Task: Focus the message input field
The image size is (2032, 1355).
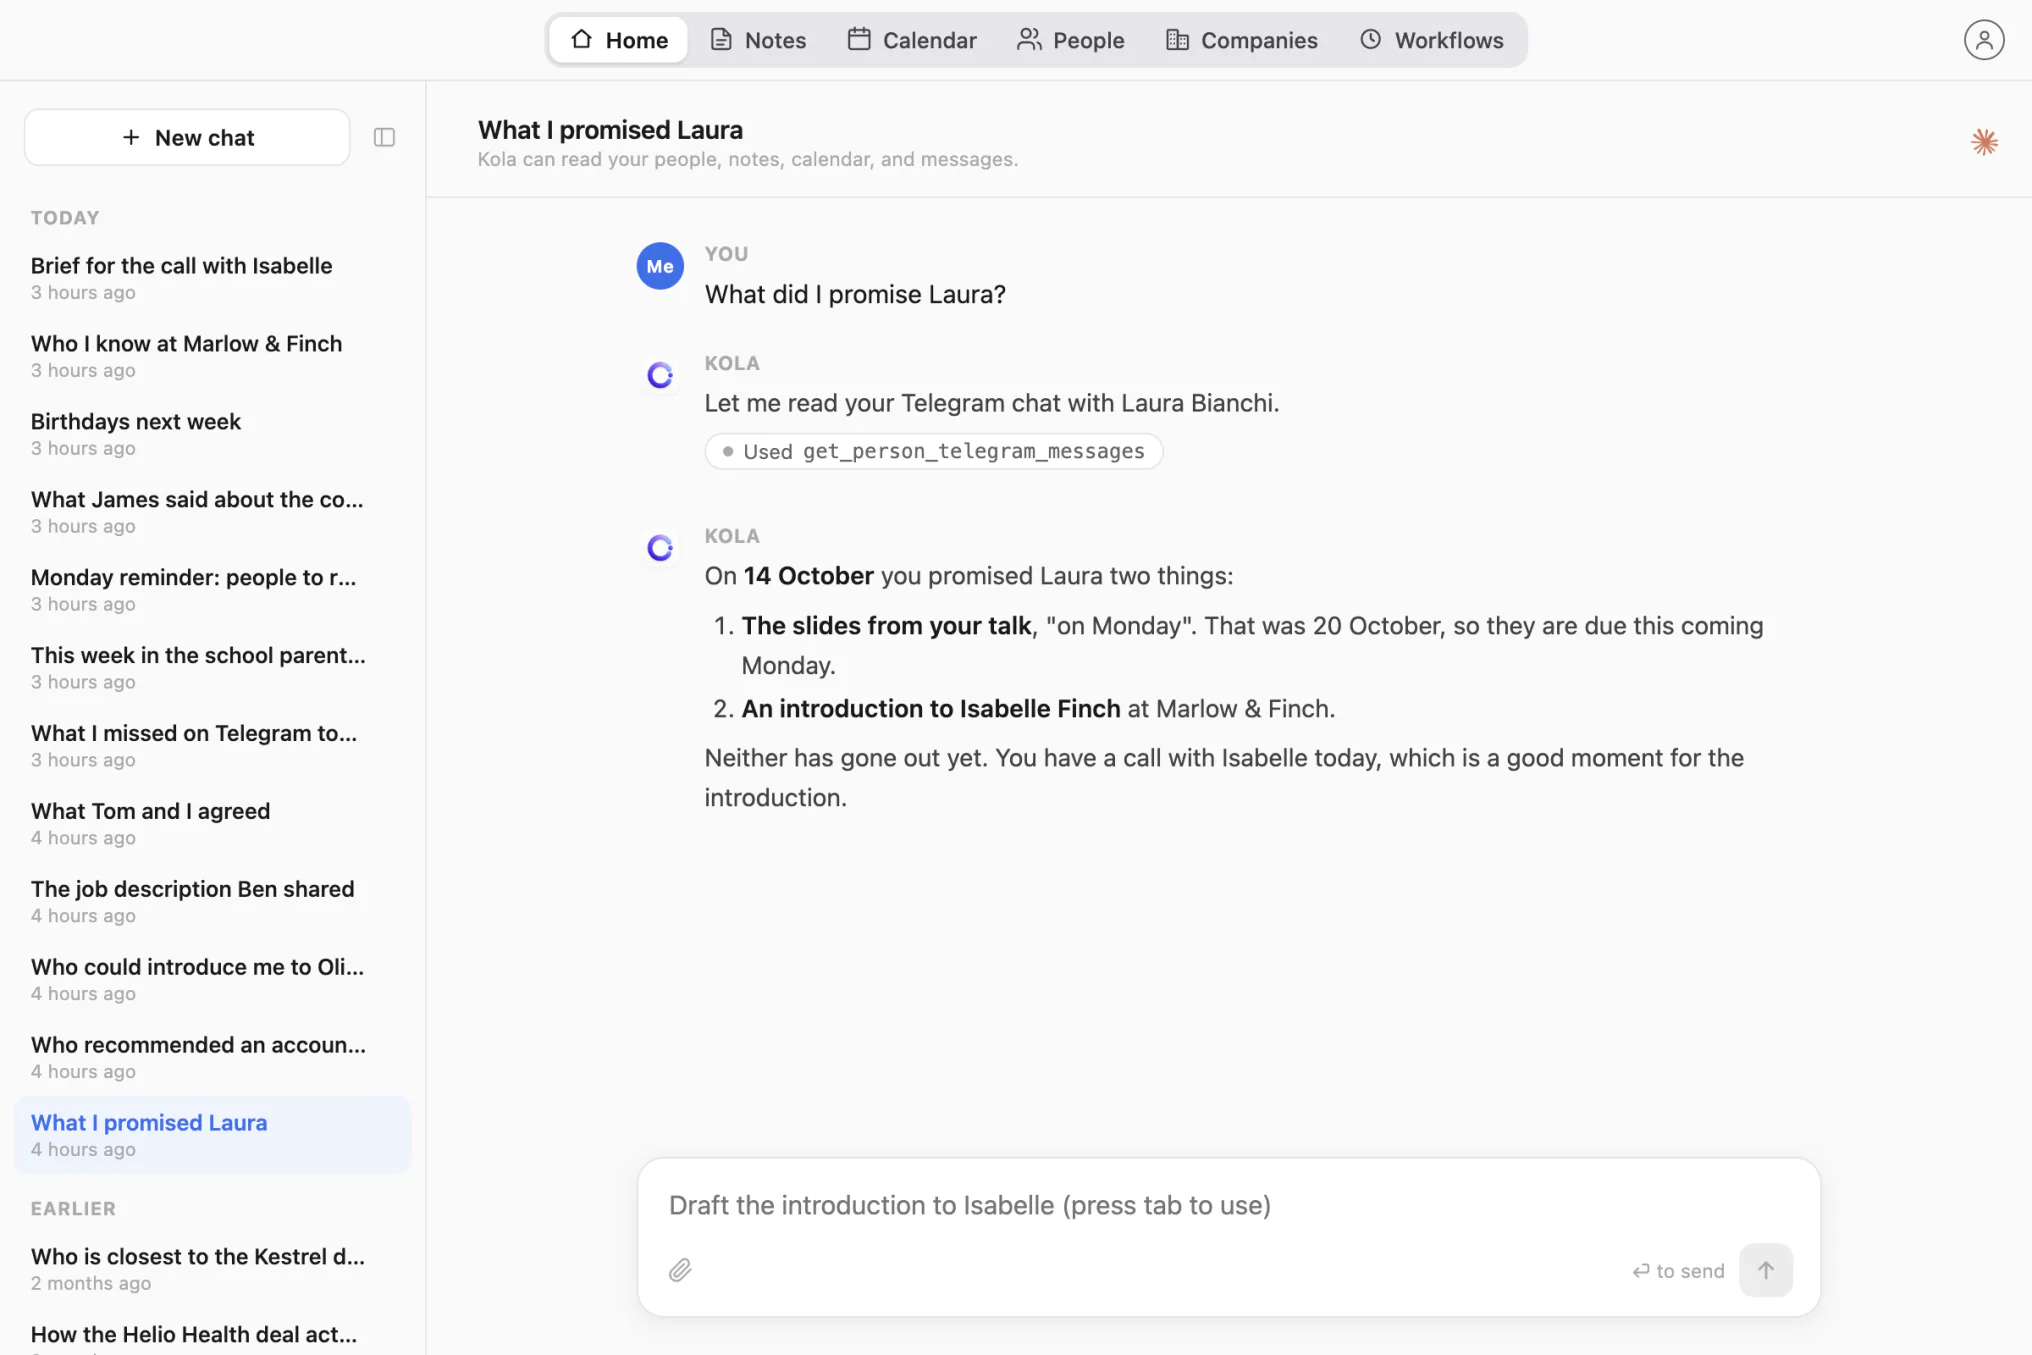Action: tap(1229, 1205)
